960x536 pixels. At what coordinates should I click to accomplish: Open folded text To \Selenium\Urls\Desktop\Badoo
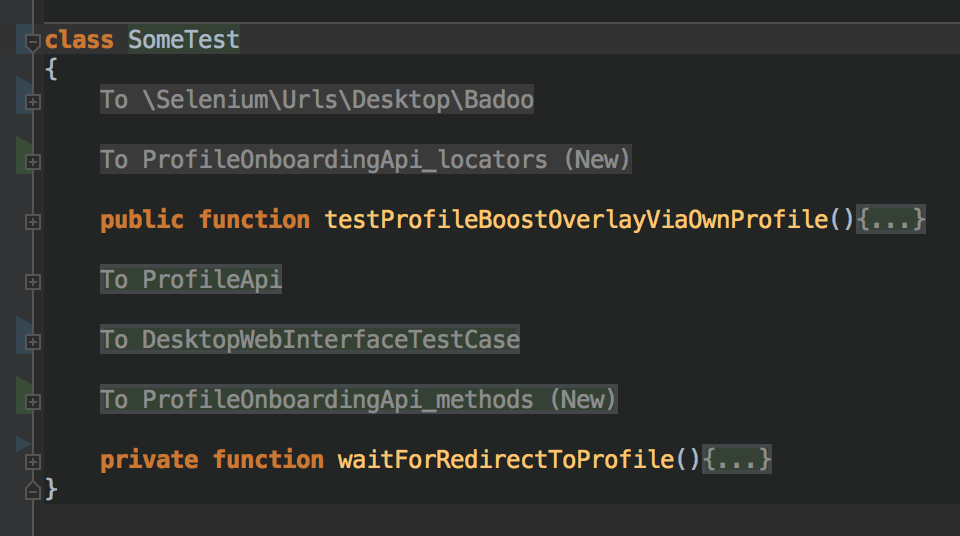(317, 99)
